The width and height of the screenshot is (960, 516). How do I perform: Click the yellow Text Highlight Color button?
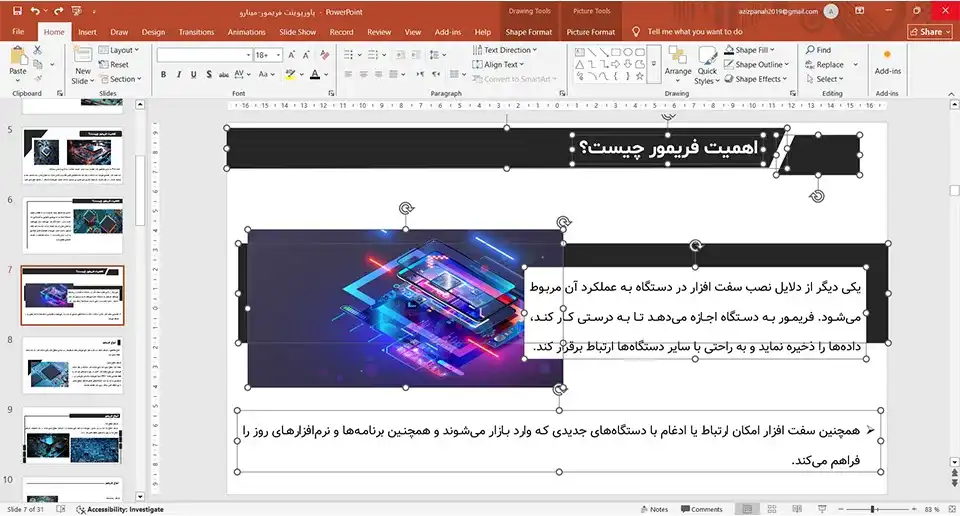click(x=290, y=74)
